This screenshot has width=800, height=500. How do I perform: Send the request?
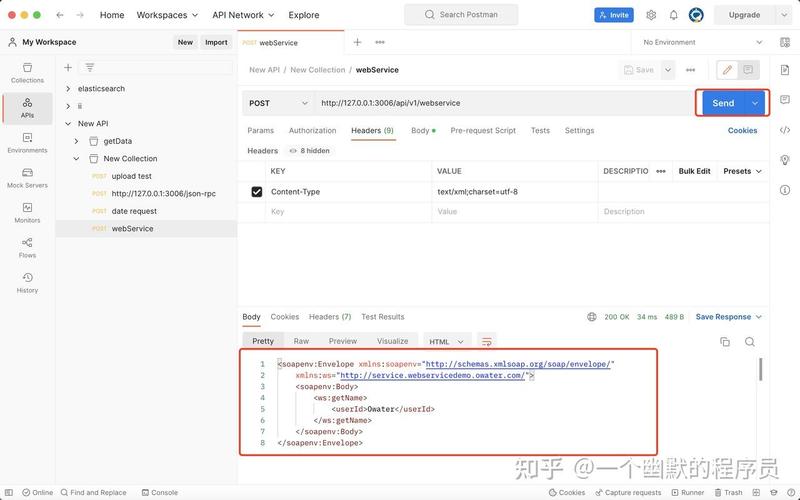723,103
